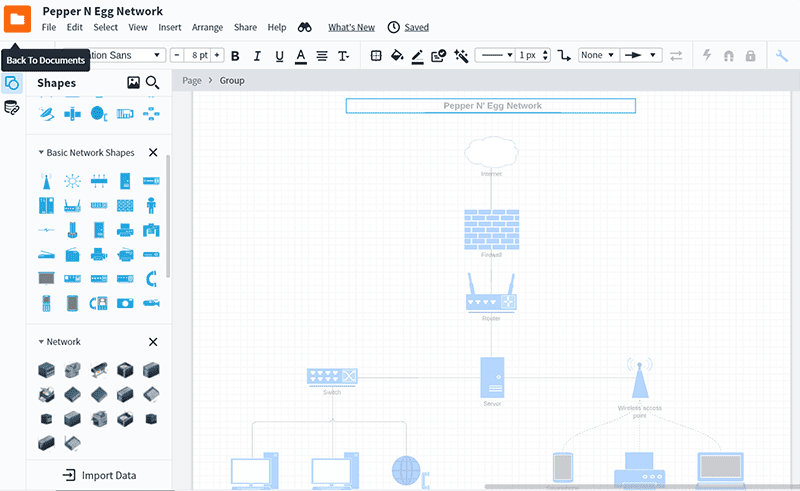Click the wrench settings icon
800x491 pixels.
782,56
